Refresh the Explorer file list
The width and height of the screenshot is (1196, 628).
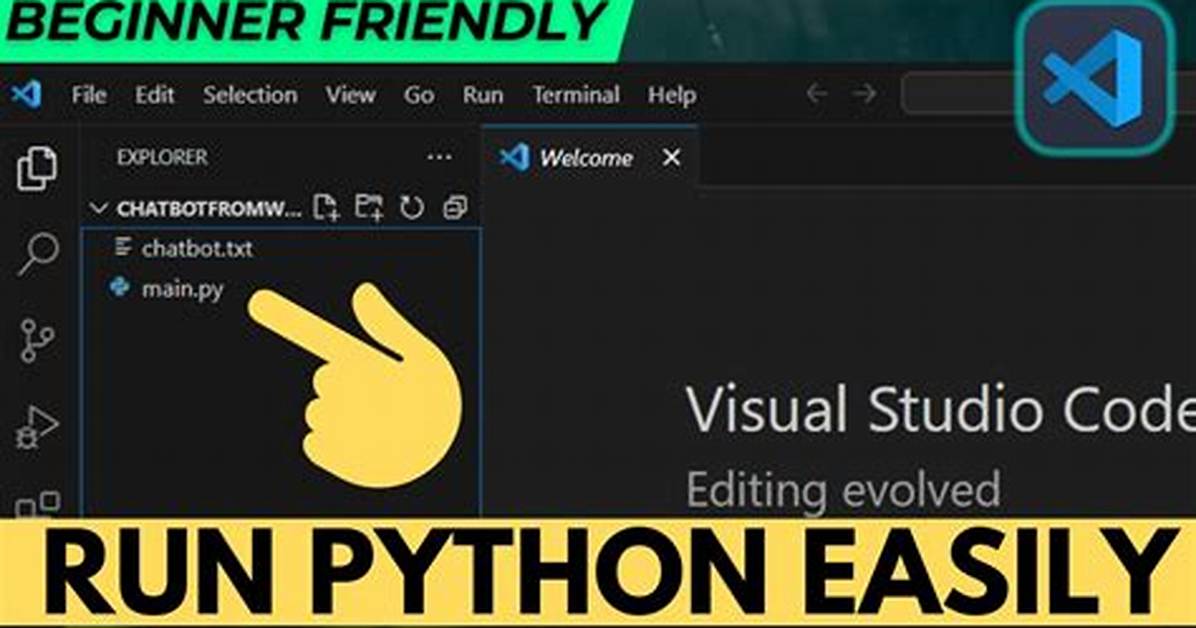coord(412,208)
